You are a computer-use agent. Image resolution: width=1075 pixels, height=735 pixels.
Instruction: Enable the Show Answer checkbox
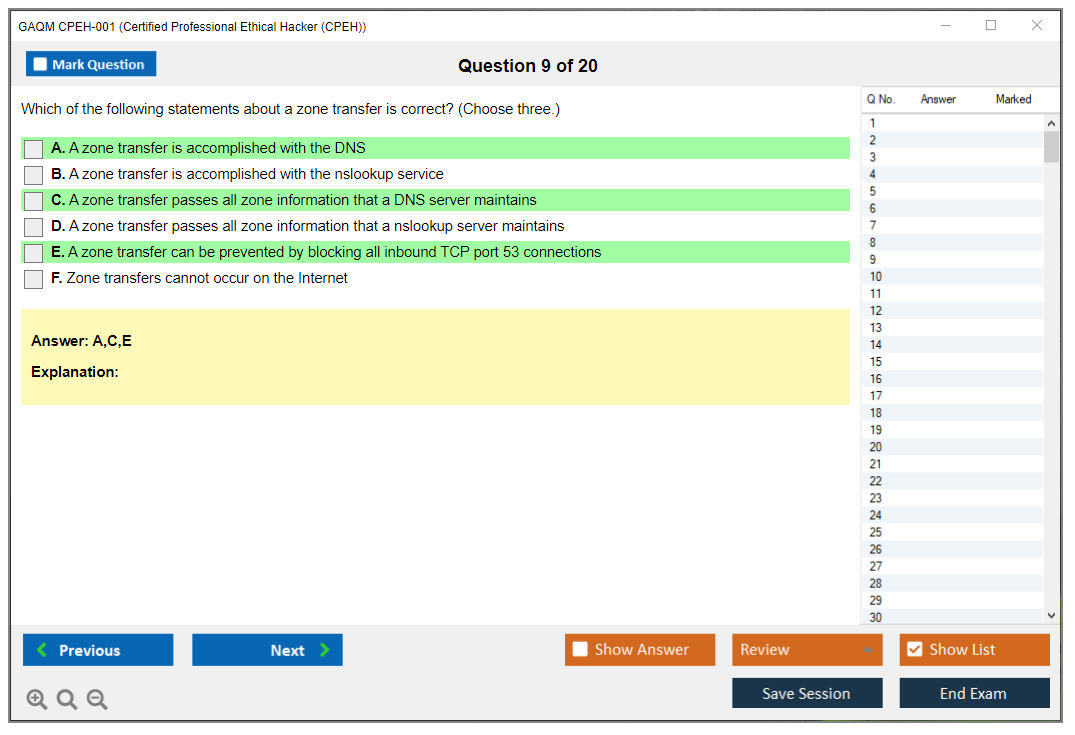(580, 650)
